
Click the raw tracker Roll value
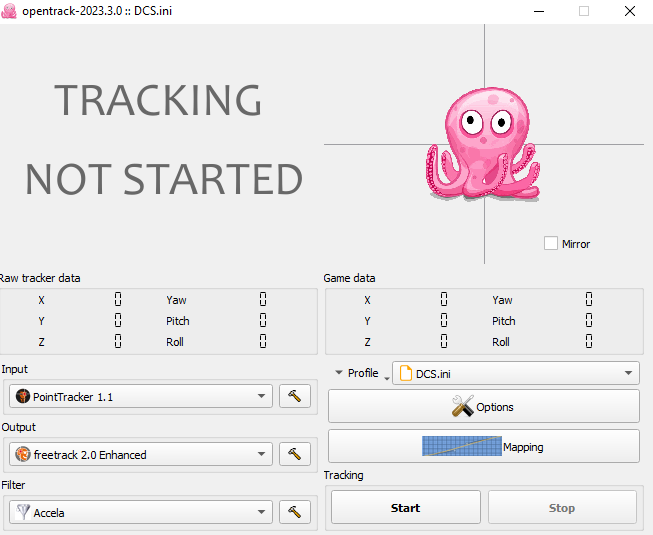[x=263, y=341]
